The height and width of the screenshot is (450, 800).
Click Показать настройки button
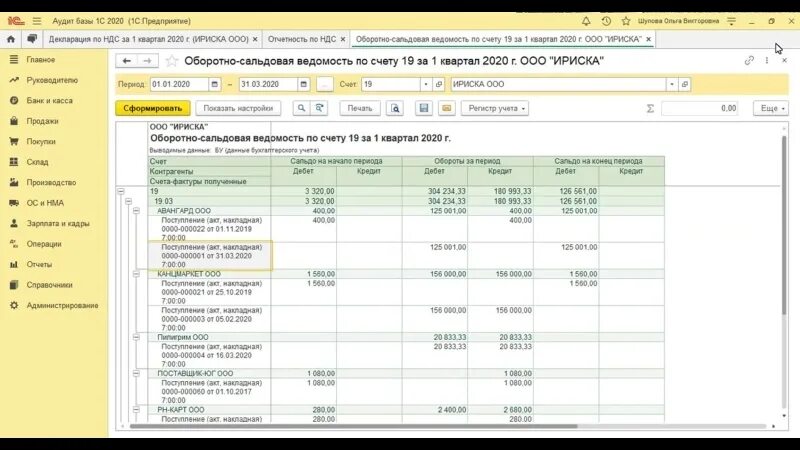pyautogui.click(x=238, y=108)
